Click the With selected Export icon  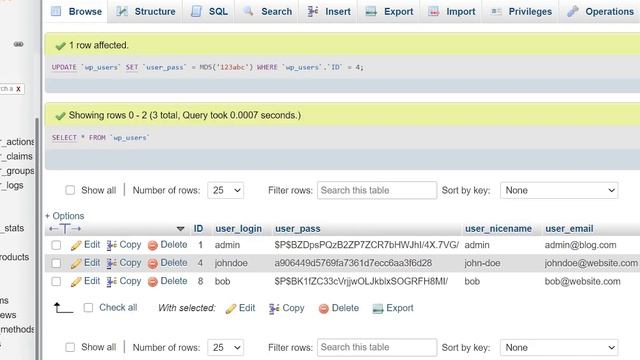tap(378, 309)
